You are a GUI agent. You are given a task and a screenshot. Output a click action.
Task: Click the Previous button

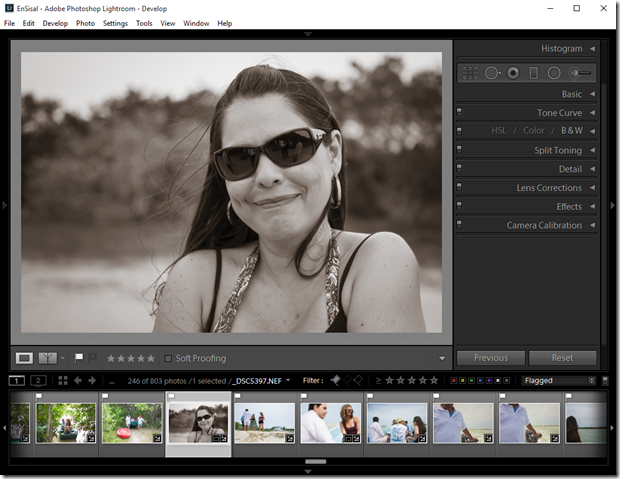(x=491, y=358)
